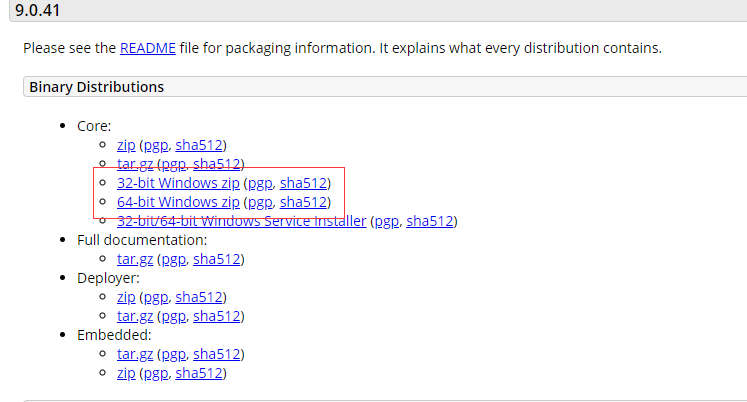Open pgp signature for 32-bit Windows zip
Image resolution: width=747 pixels, height=402 pixels.
coord(258,184)
